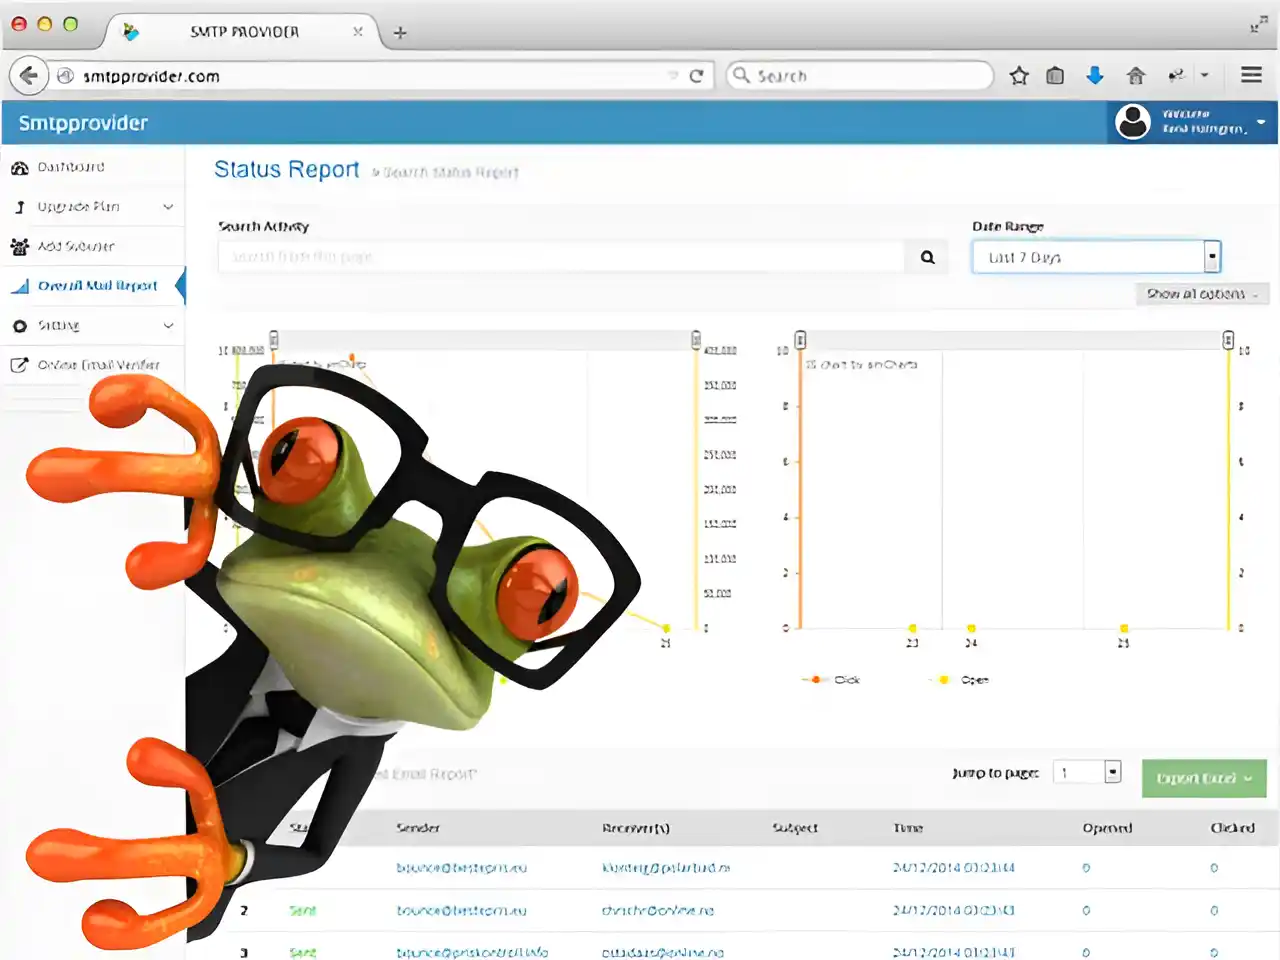This screenshot has width=1280, height=960.
Task: Open receiver email in row 3
Action: (x=663, y=953)
